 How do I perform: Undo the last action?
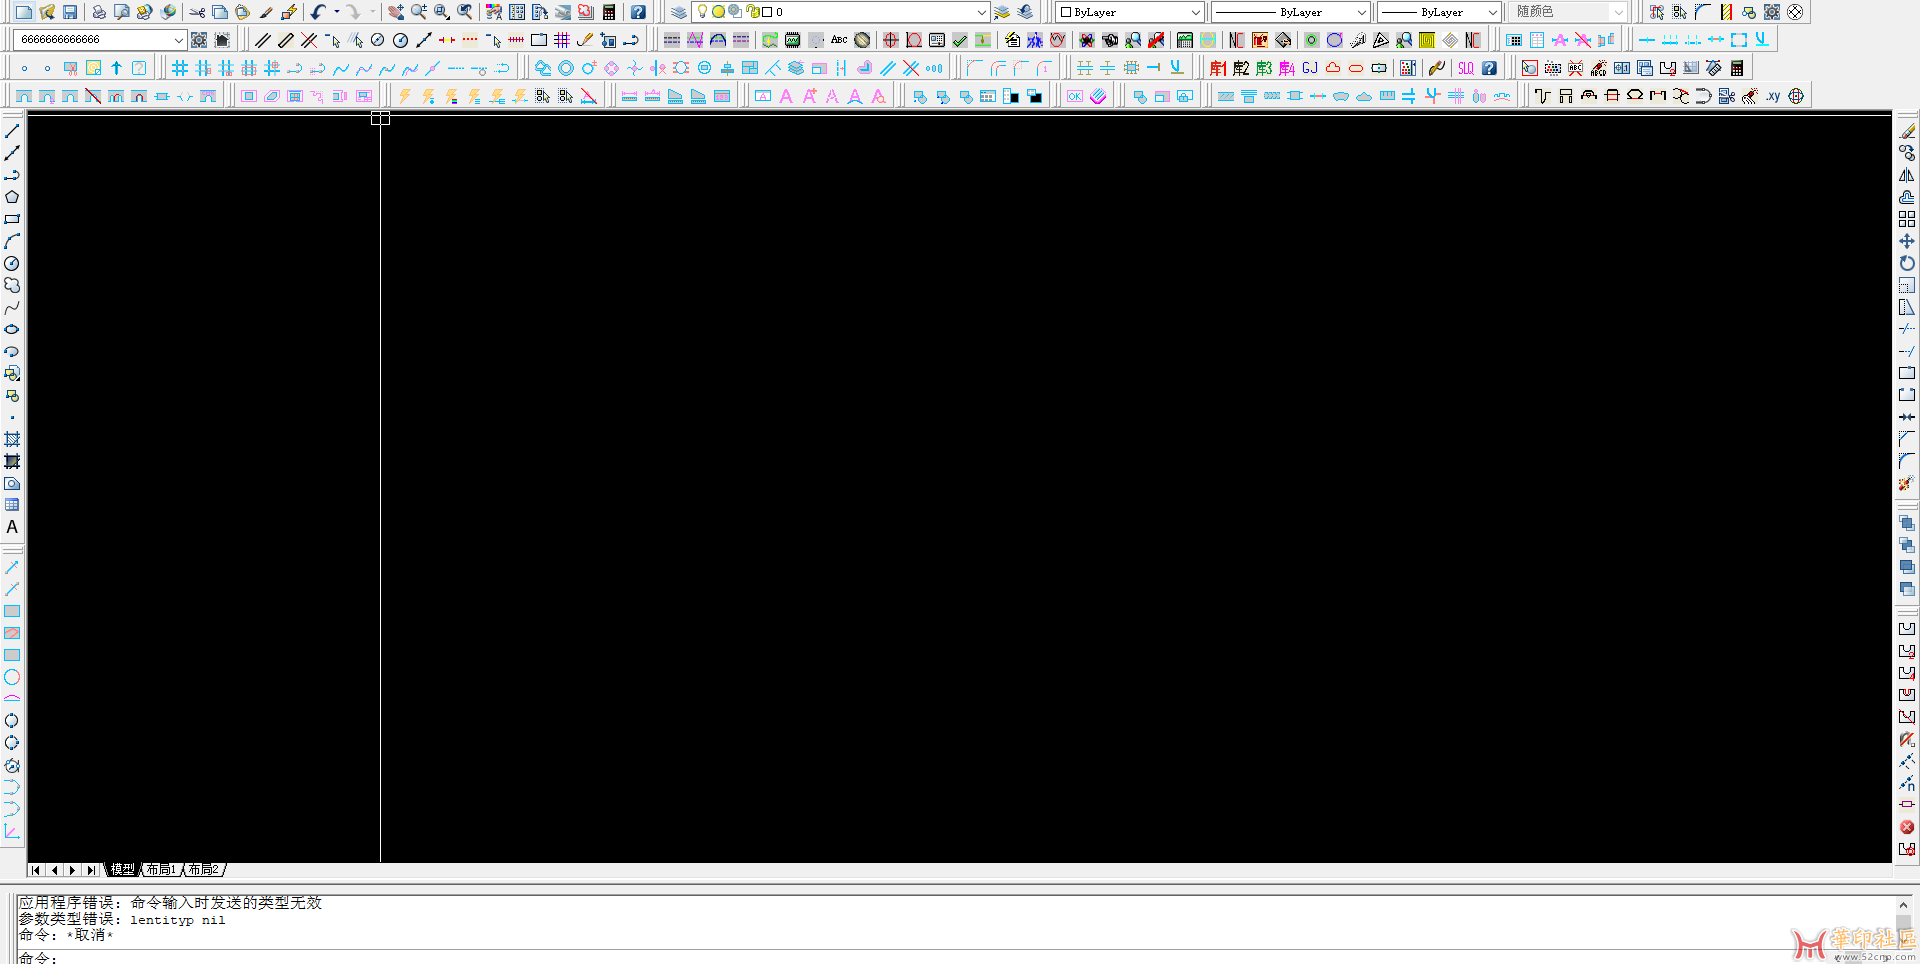(318, 12)
